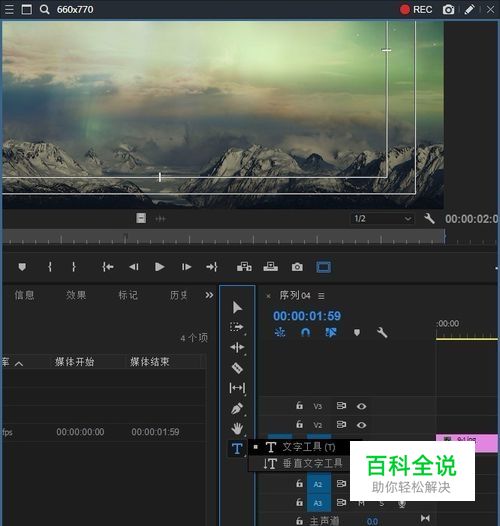Export frame camera icon
This screenshot has height=526, width=500.
(x=297, y=267)
